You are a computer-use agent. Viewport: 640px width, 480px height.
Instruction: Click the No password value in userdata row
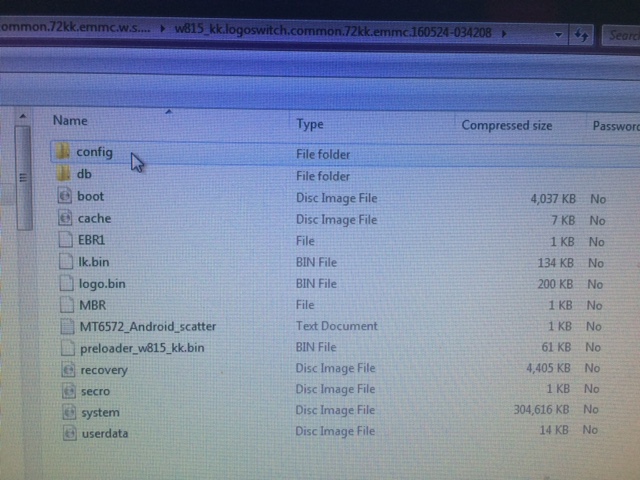[x=590, y=430]
